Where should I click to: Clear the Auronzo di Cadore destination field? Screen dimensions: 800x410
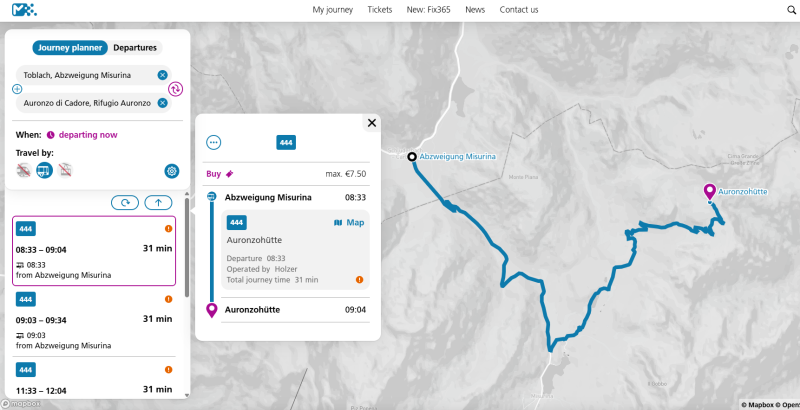(x=162, y=103)
